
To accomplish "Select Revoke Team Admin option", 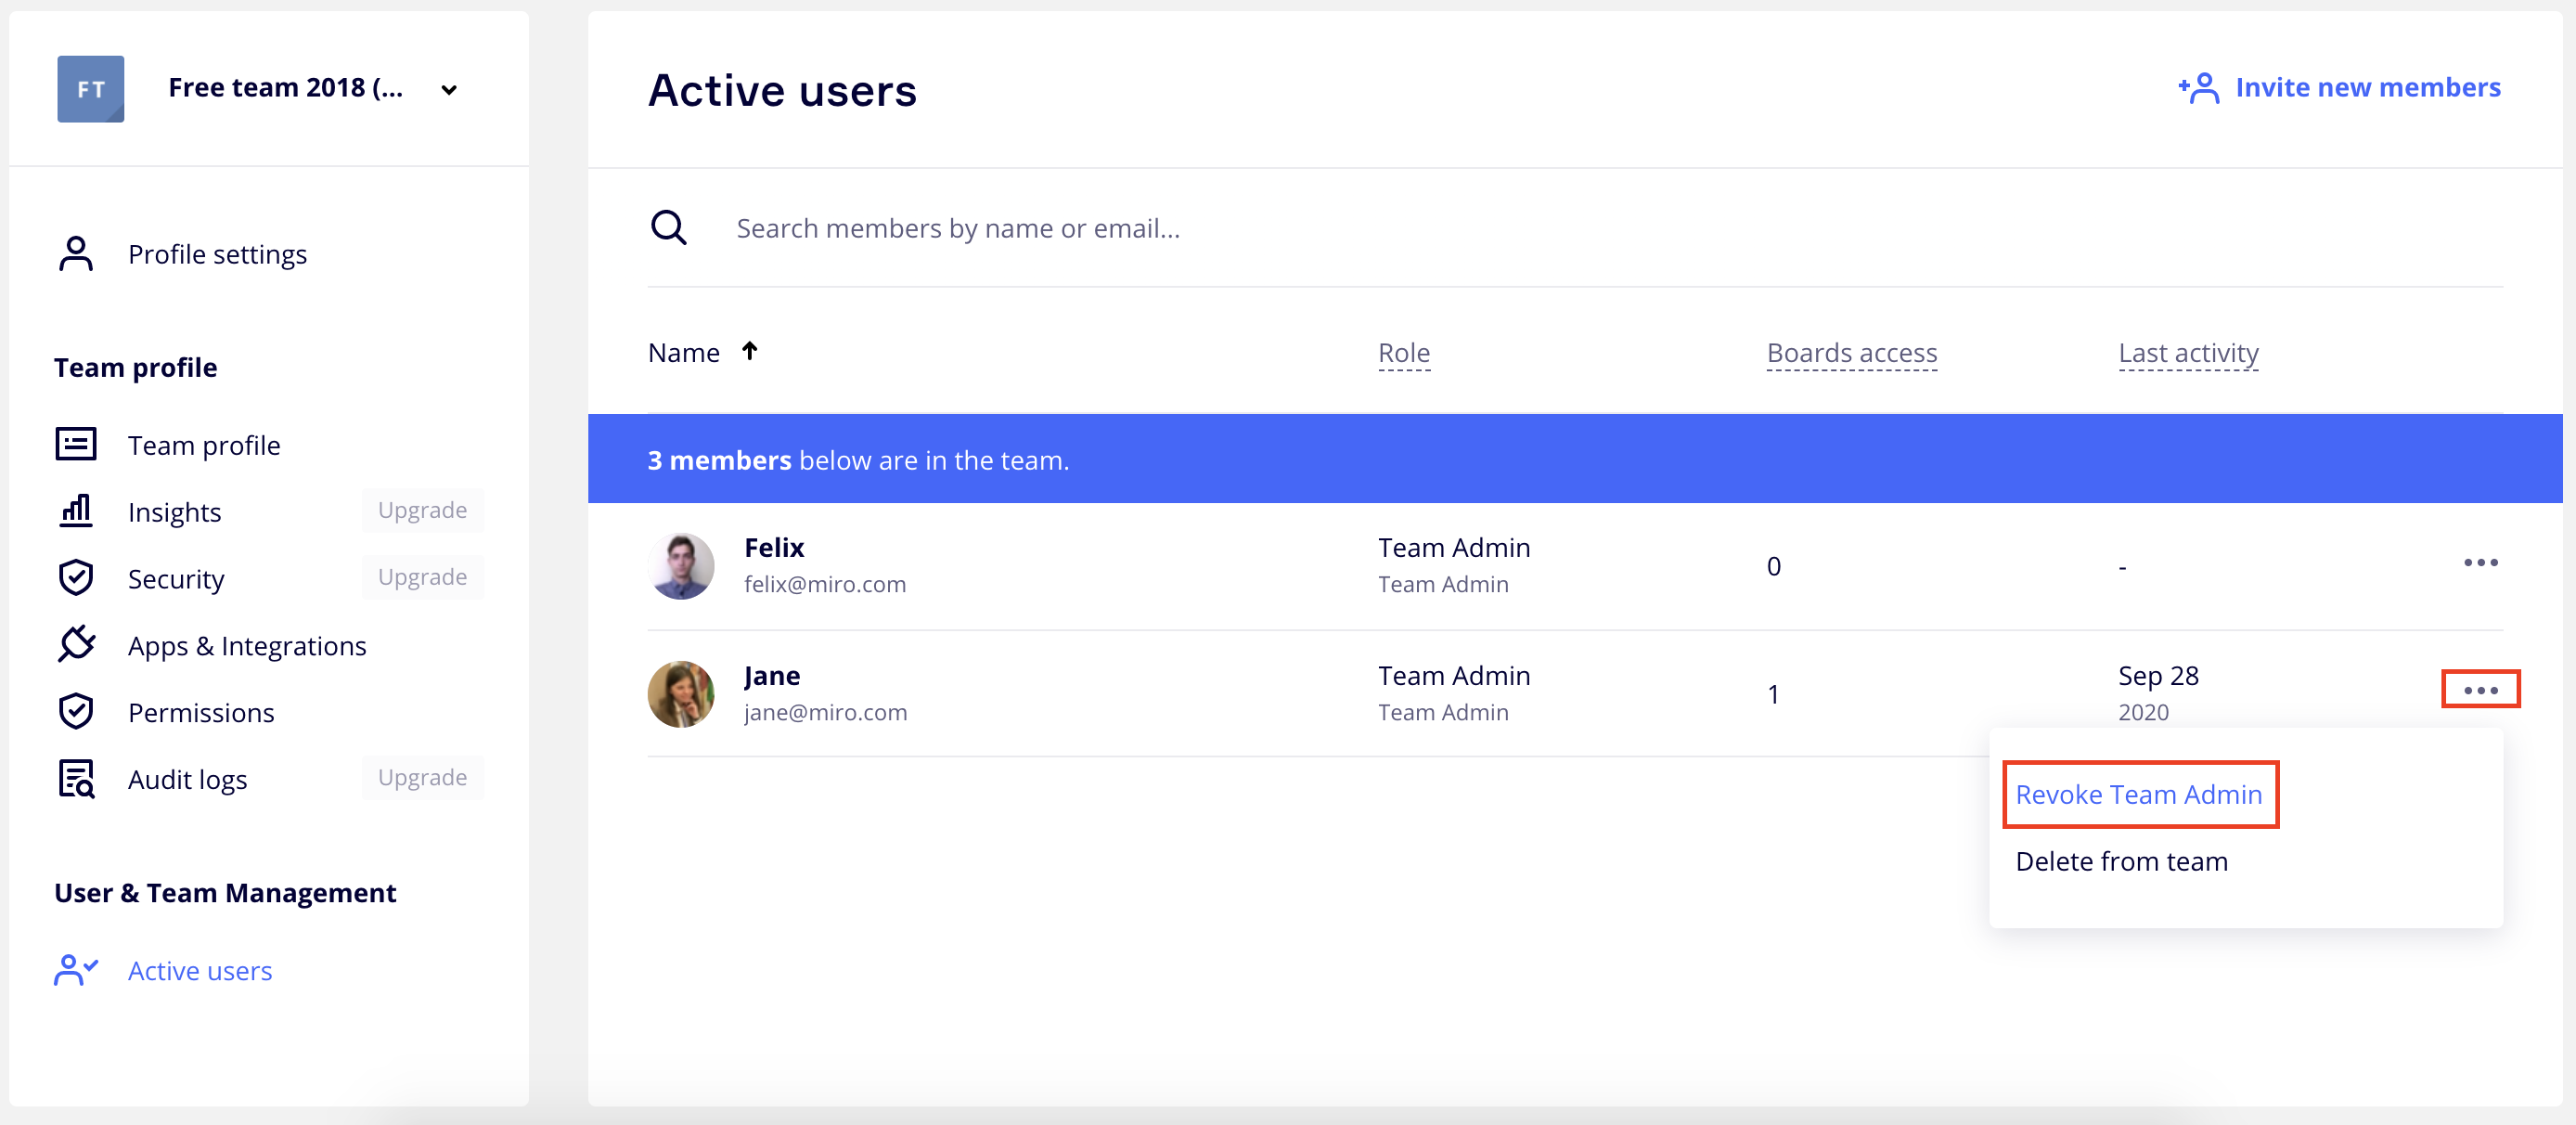I will tap(2138, 794).
